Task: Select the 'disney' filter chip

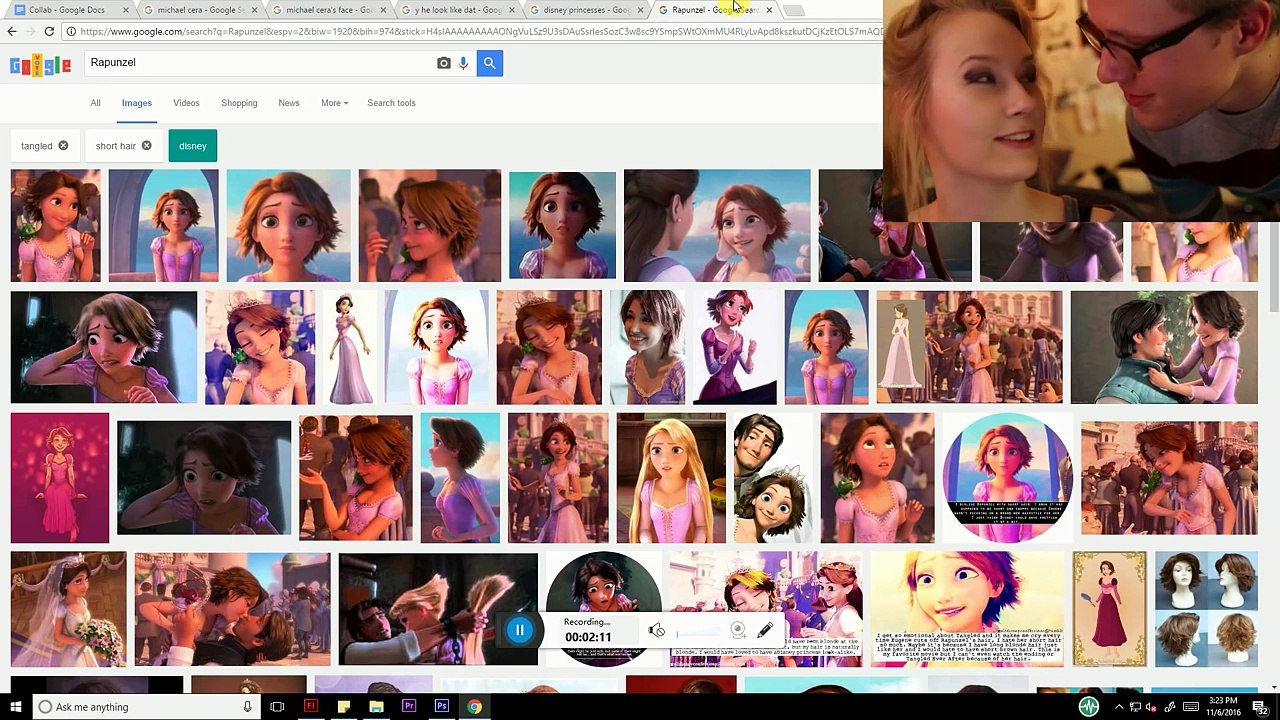Action: (193, 146)
